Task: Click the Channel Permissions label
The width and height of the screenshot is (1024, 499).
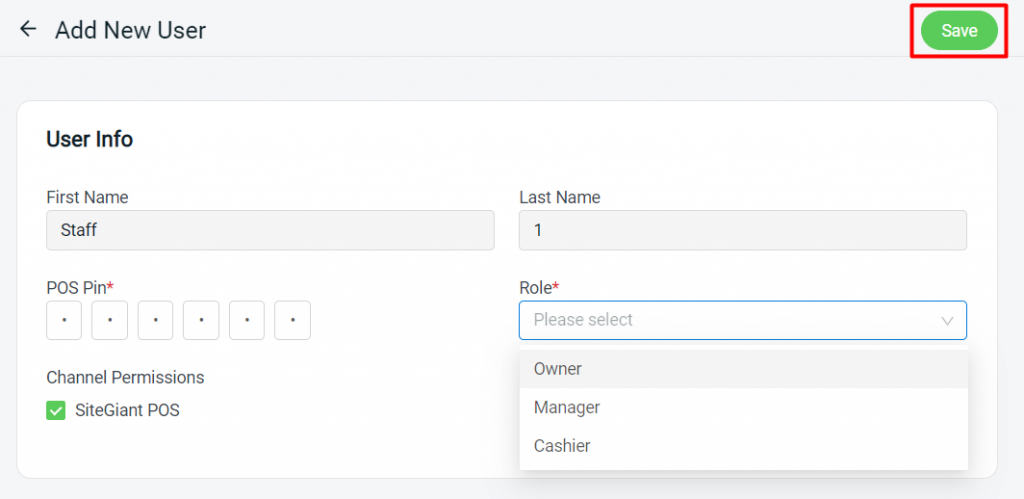Action: (x=125, y=378)
